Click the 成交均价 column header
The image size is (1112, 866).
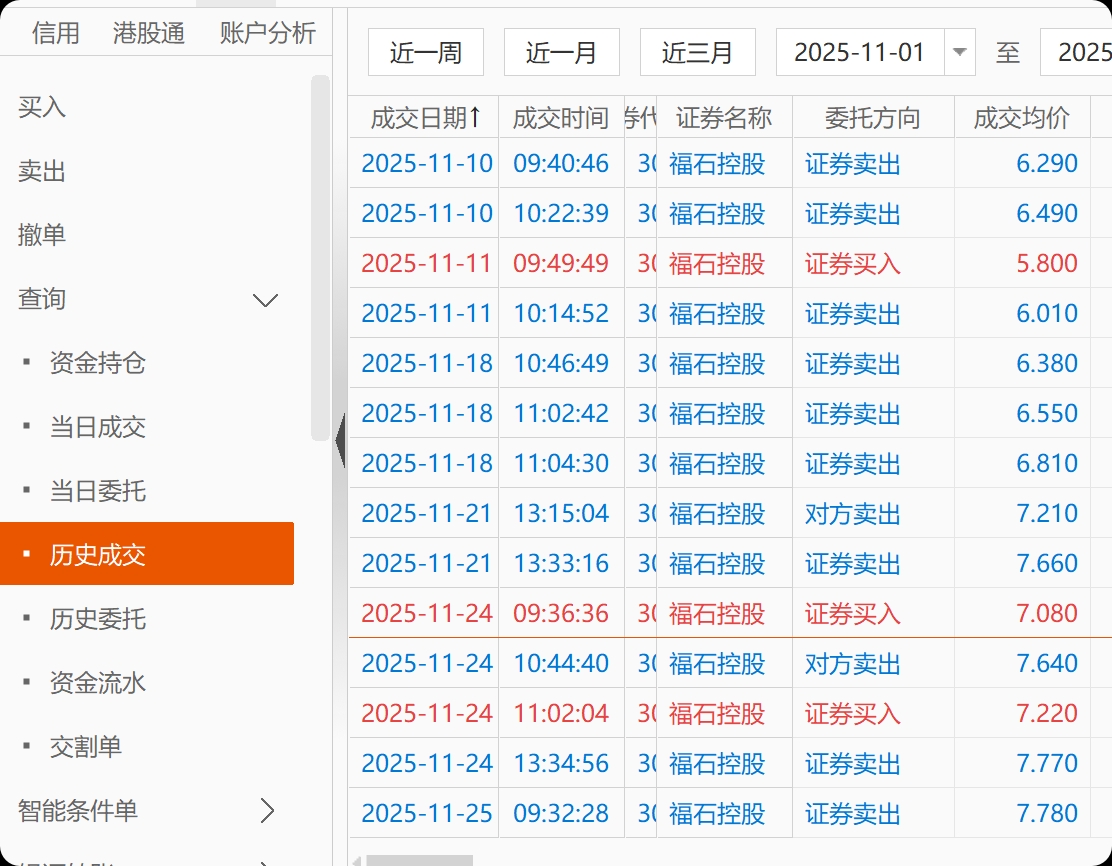coord(1022,117)
